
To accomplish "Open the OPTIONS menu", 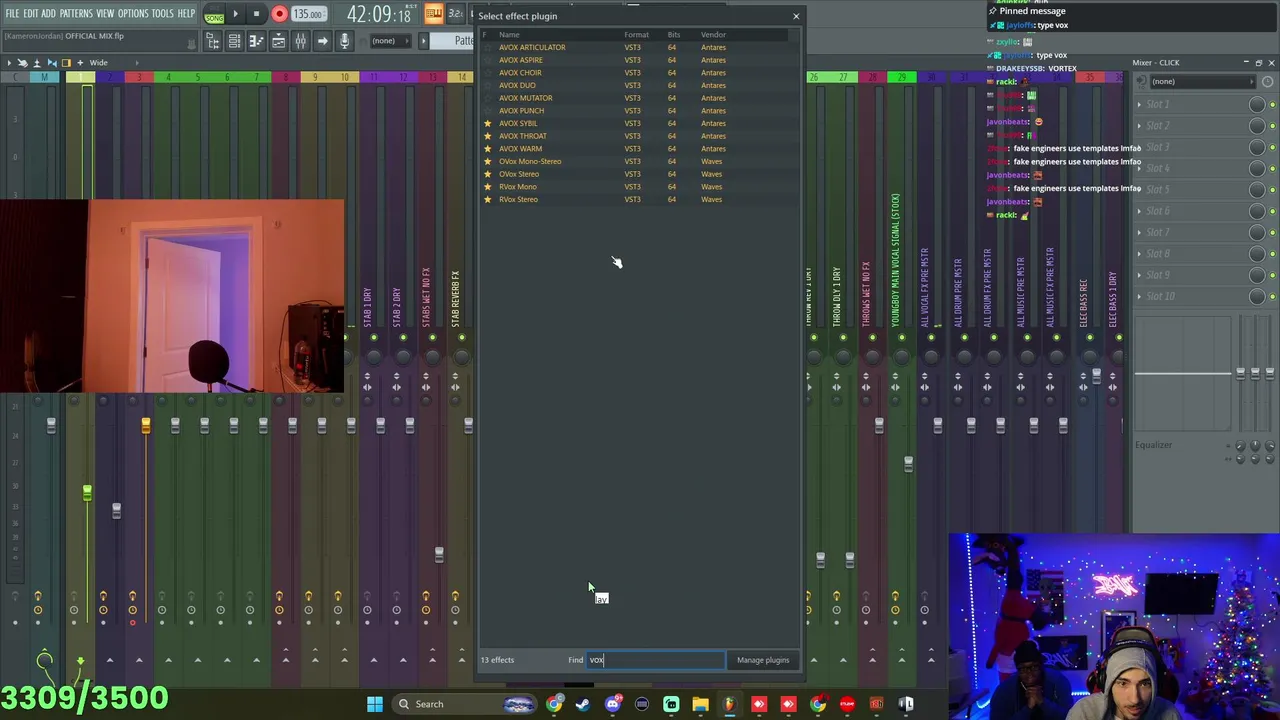I will point(133,14).
